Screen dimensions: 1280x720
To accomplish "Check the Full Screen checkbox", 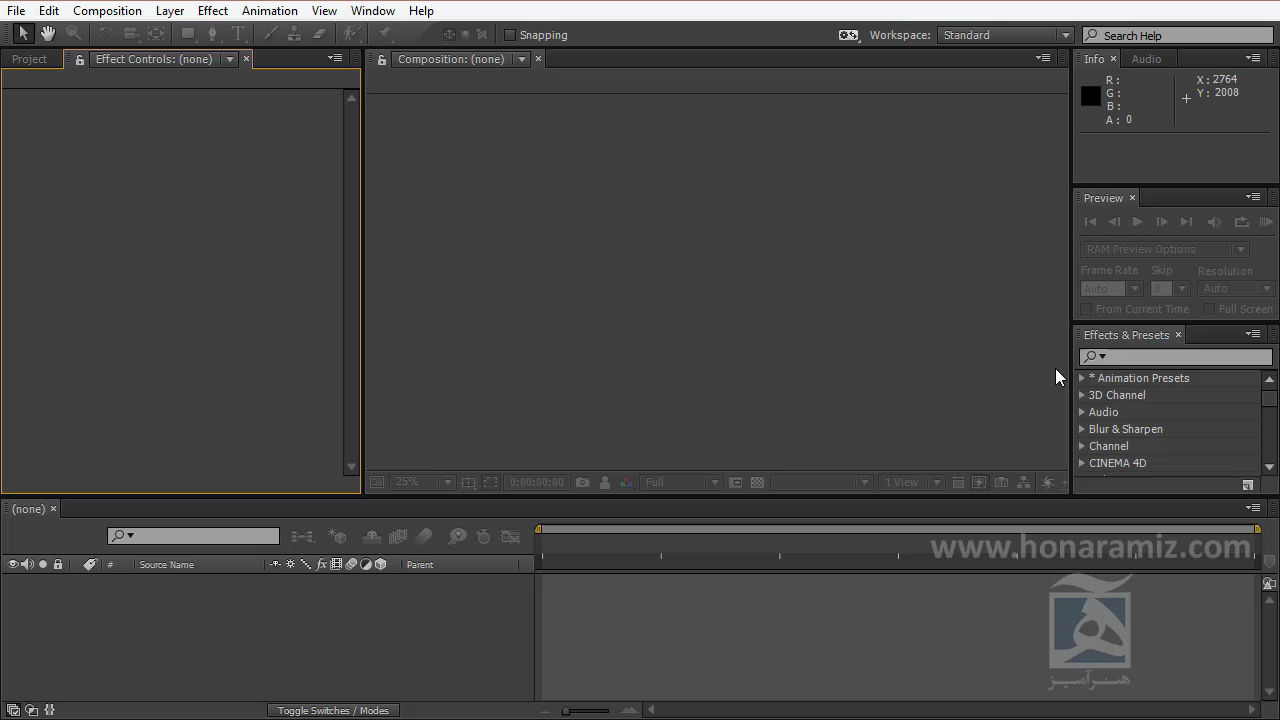I will (1209, 309).
